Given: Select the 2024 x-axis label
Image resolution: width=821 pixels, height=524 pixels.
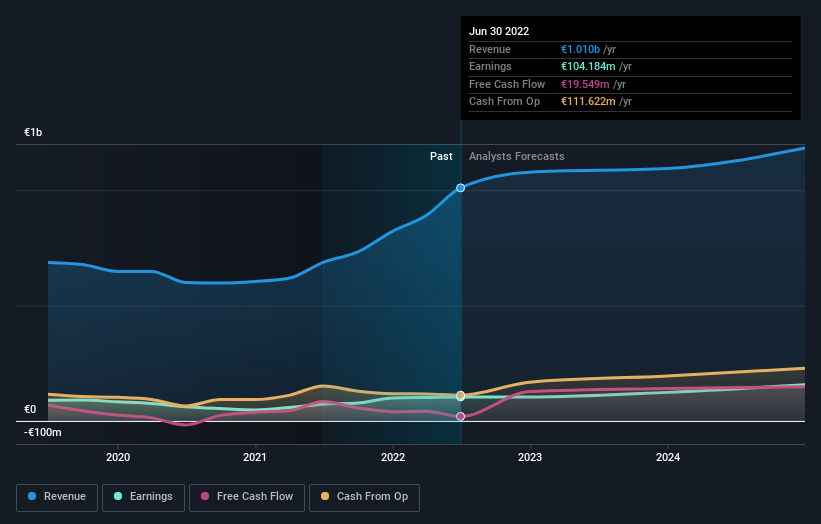Looking at the screenshot, I should (668, 458).
